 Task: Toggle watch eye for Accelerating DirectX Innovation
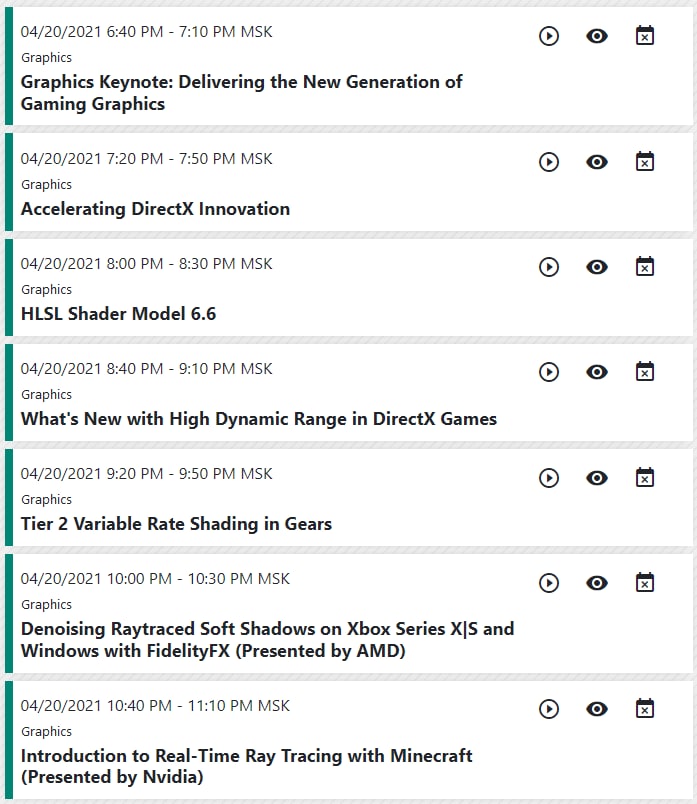597,161
